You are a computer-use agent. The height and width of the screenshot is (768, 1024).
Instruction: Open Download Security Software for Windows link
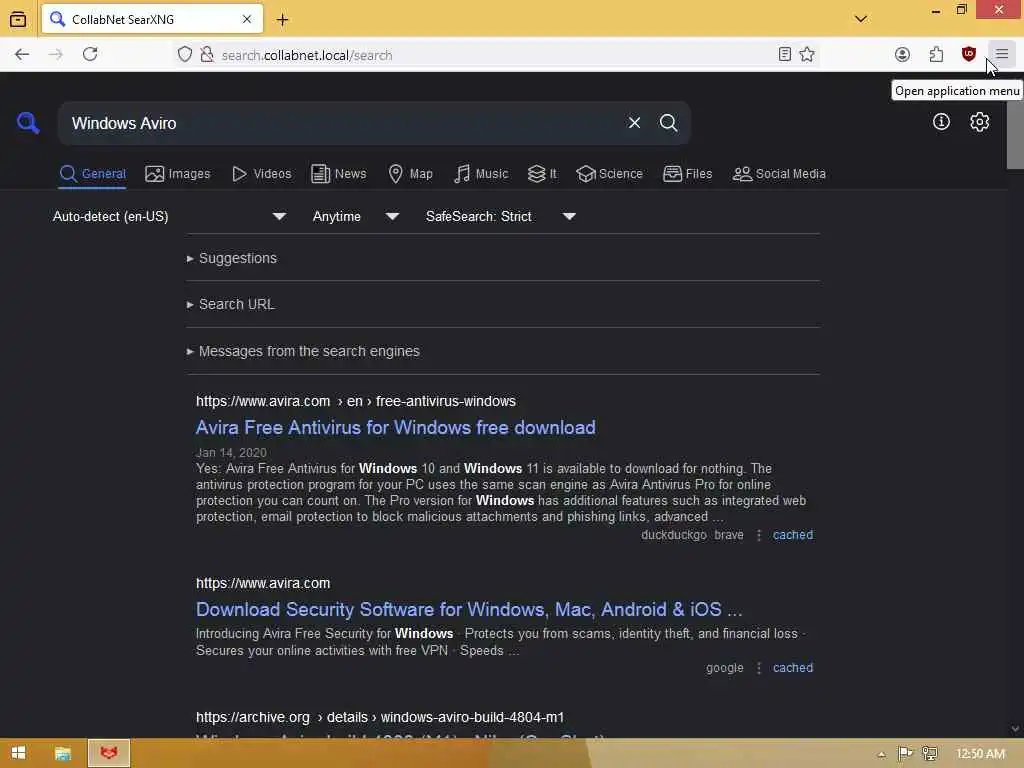pyautogui.click(x=469, y=609)
